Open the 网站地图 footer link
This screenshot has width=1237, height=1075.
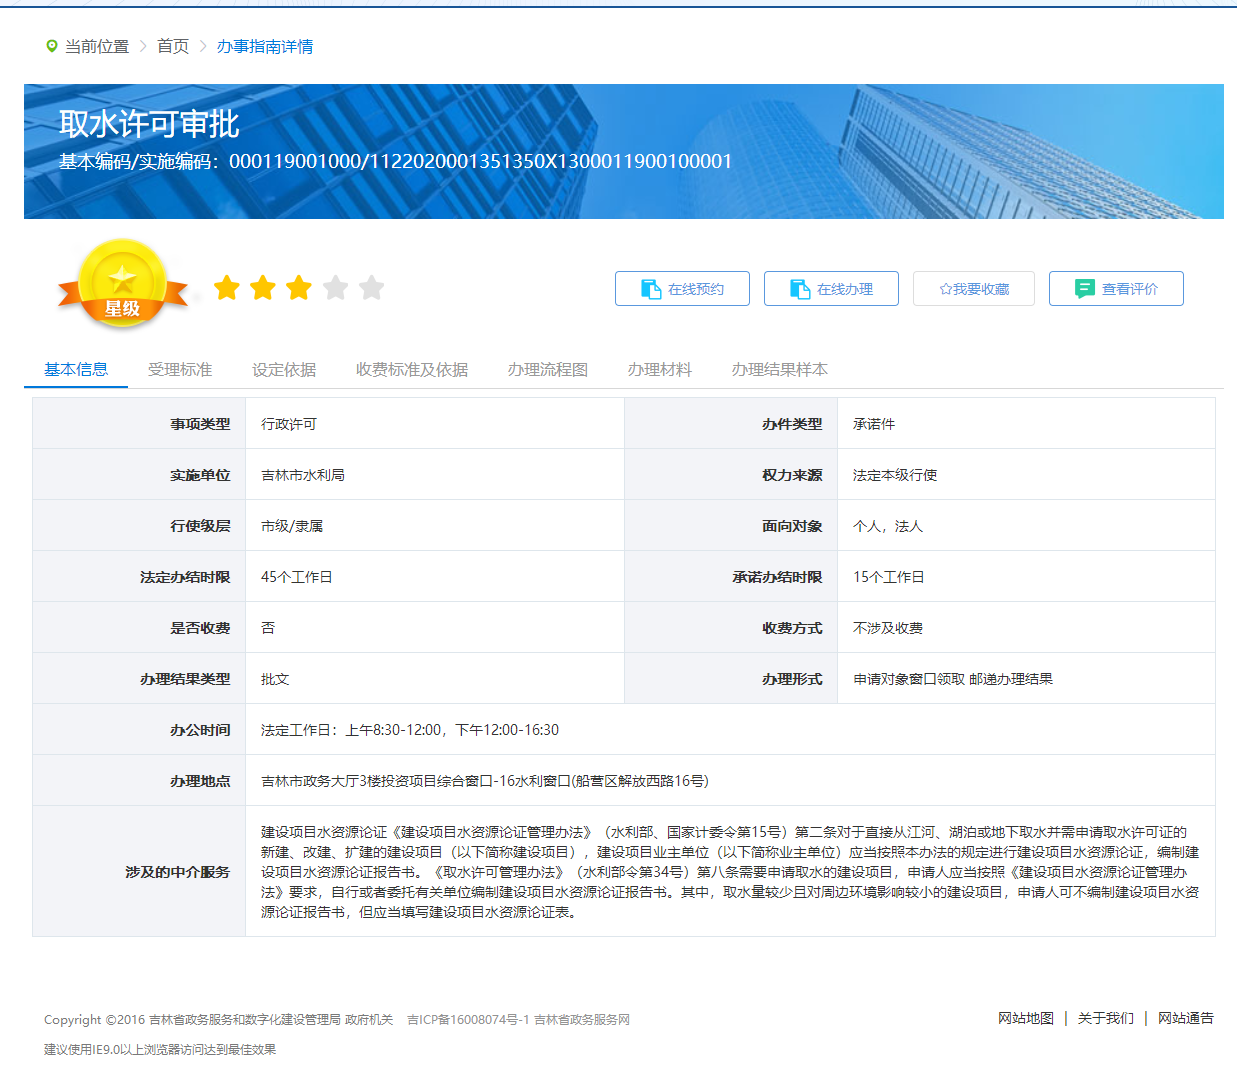(x=1025, y=1018)
